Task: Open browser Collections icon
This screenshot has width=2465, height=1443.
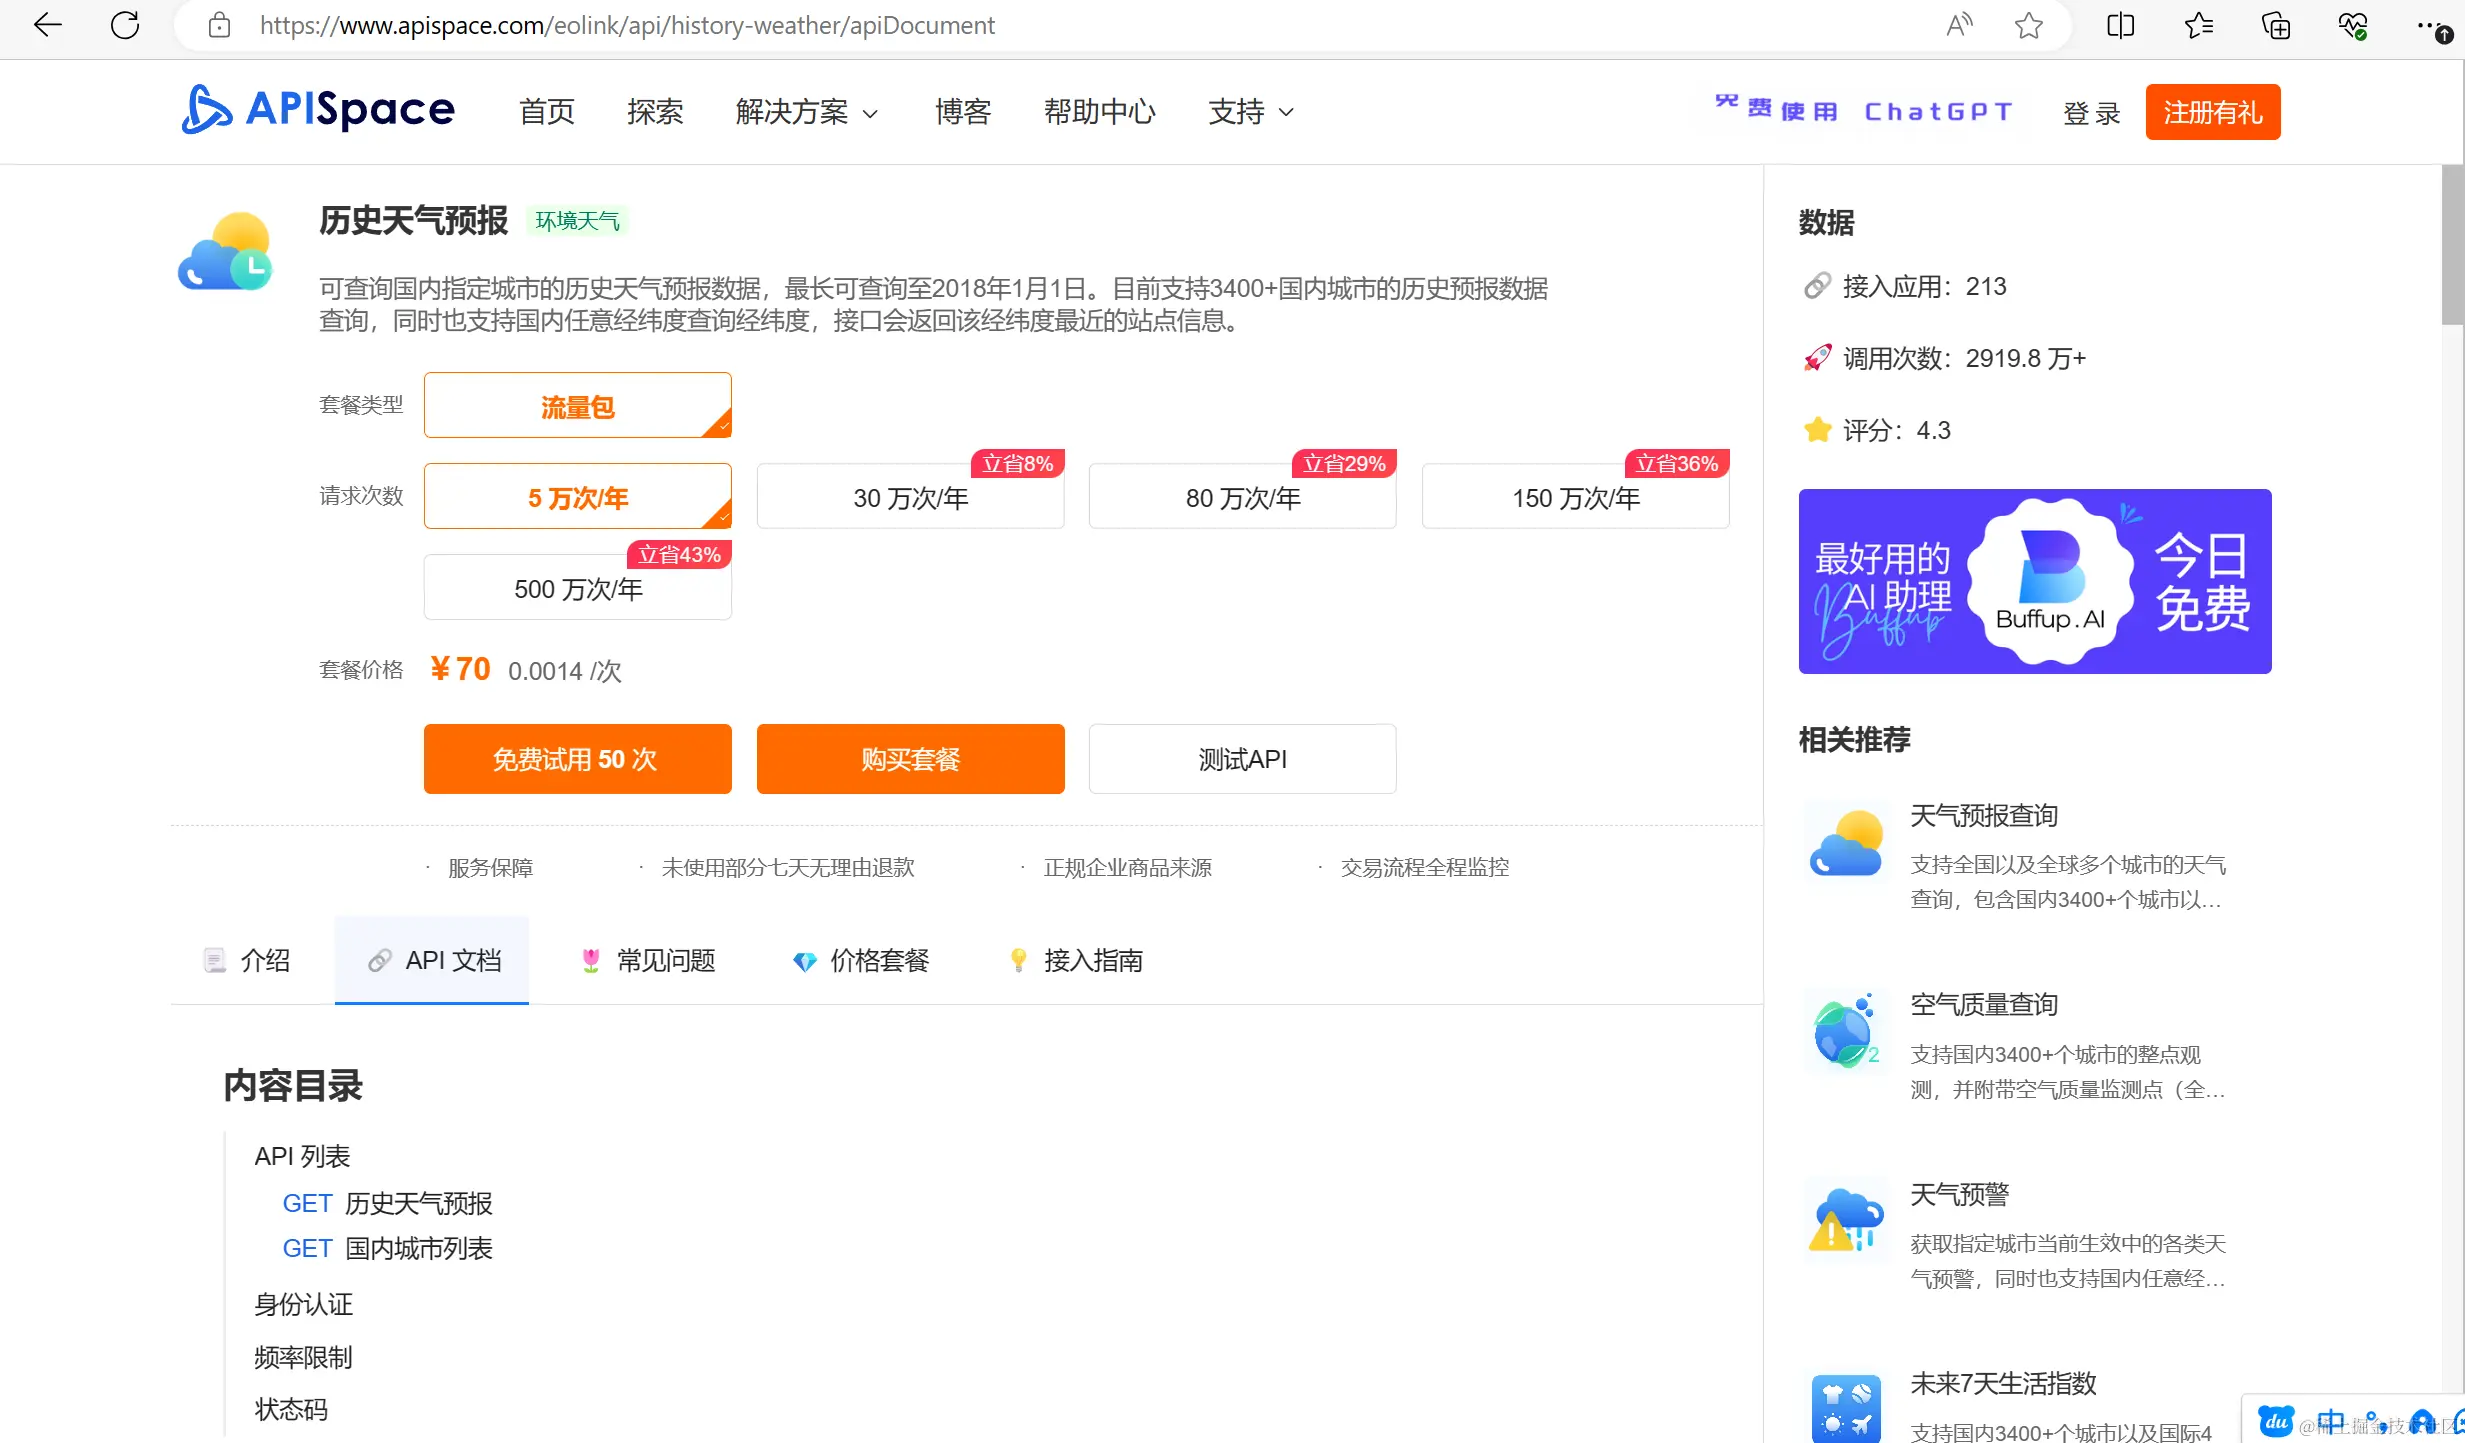Action: coord(2275,25)
